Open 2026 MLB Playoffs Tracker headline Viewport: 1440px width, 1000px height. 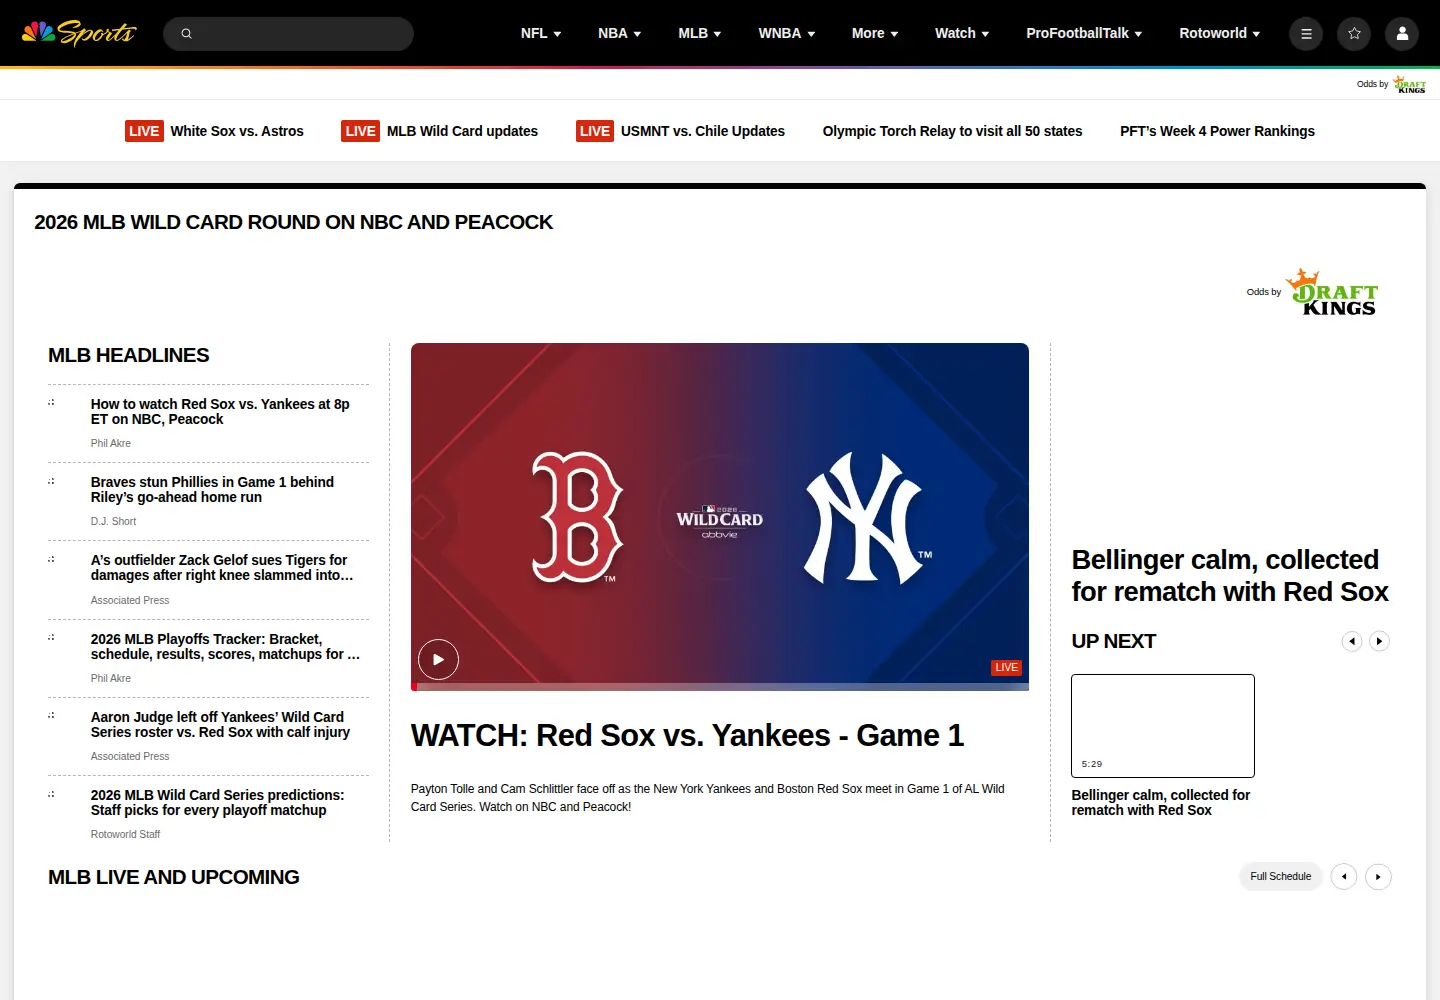pos(225,647)
